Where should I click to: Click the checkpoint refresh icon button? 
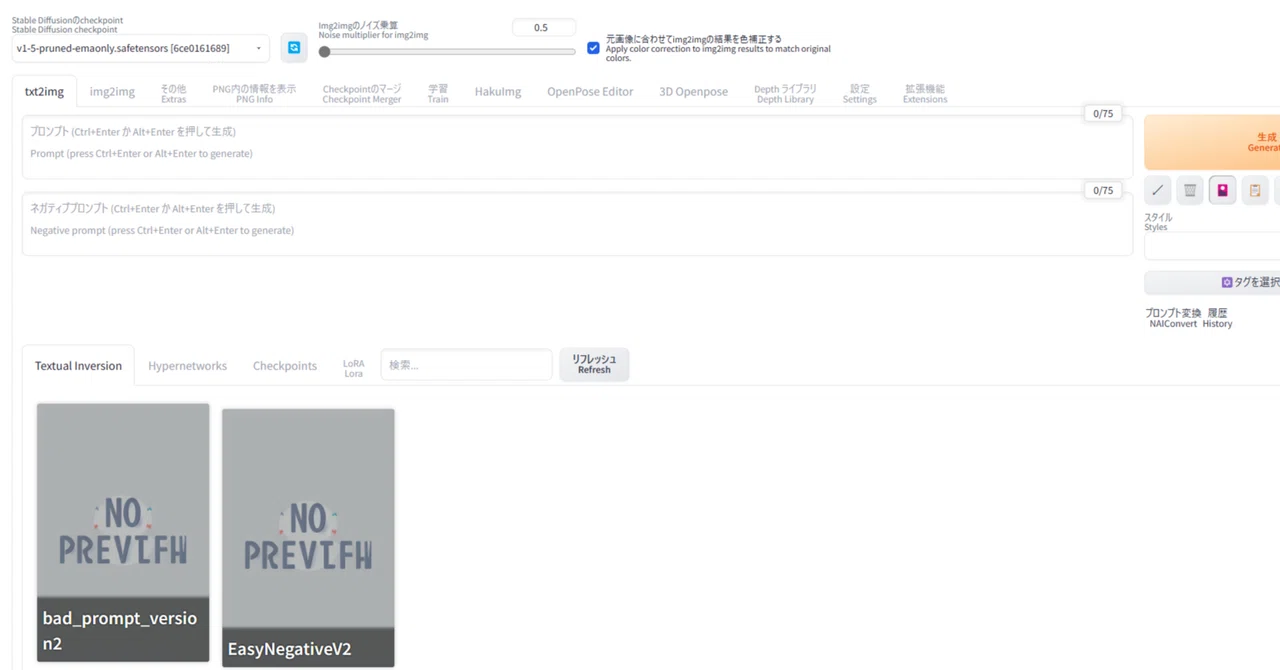pyautogui.click(x=294, y=47)
